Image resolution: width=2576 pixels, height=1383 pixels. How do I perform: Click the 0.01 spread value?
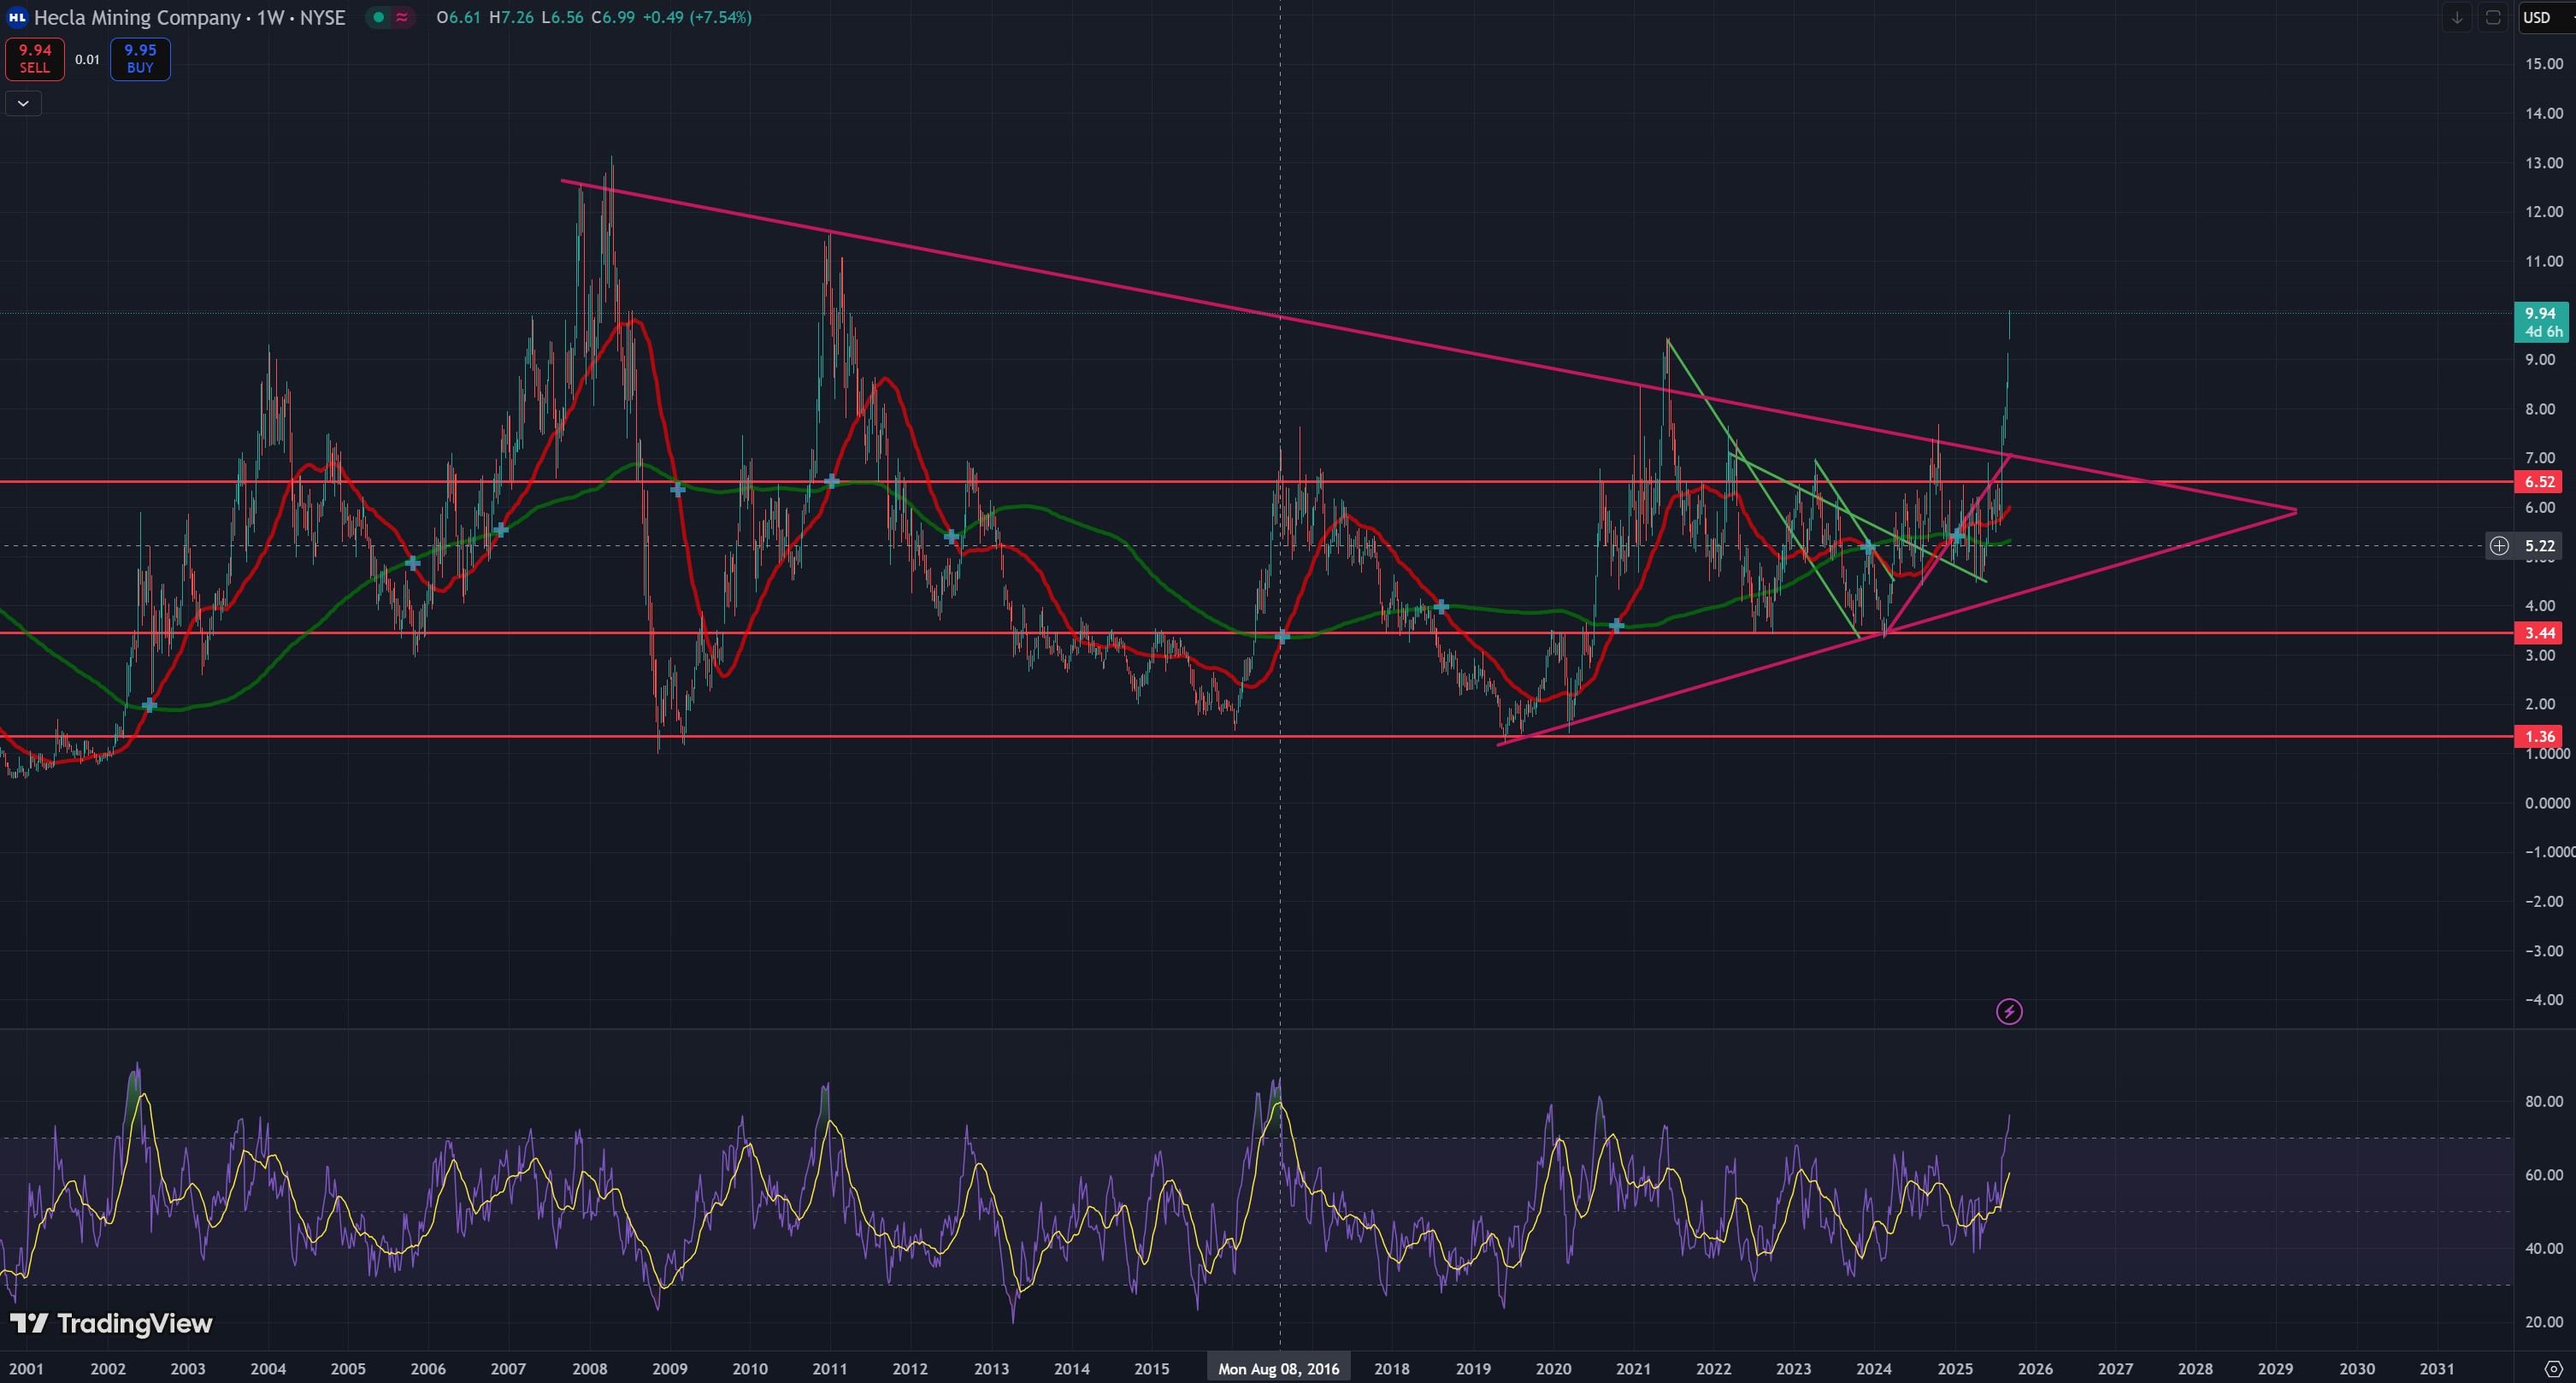click(x=87, y=59)
